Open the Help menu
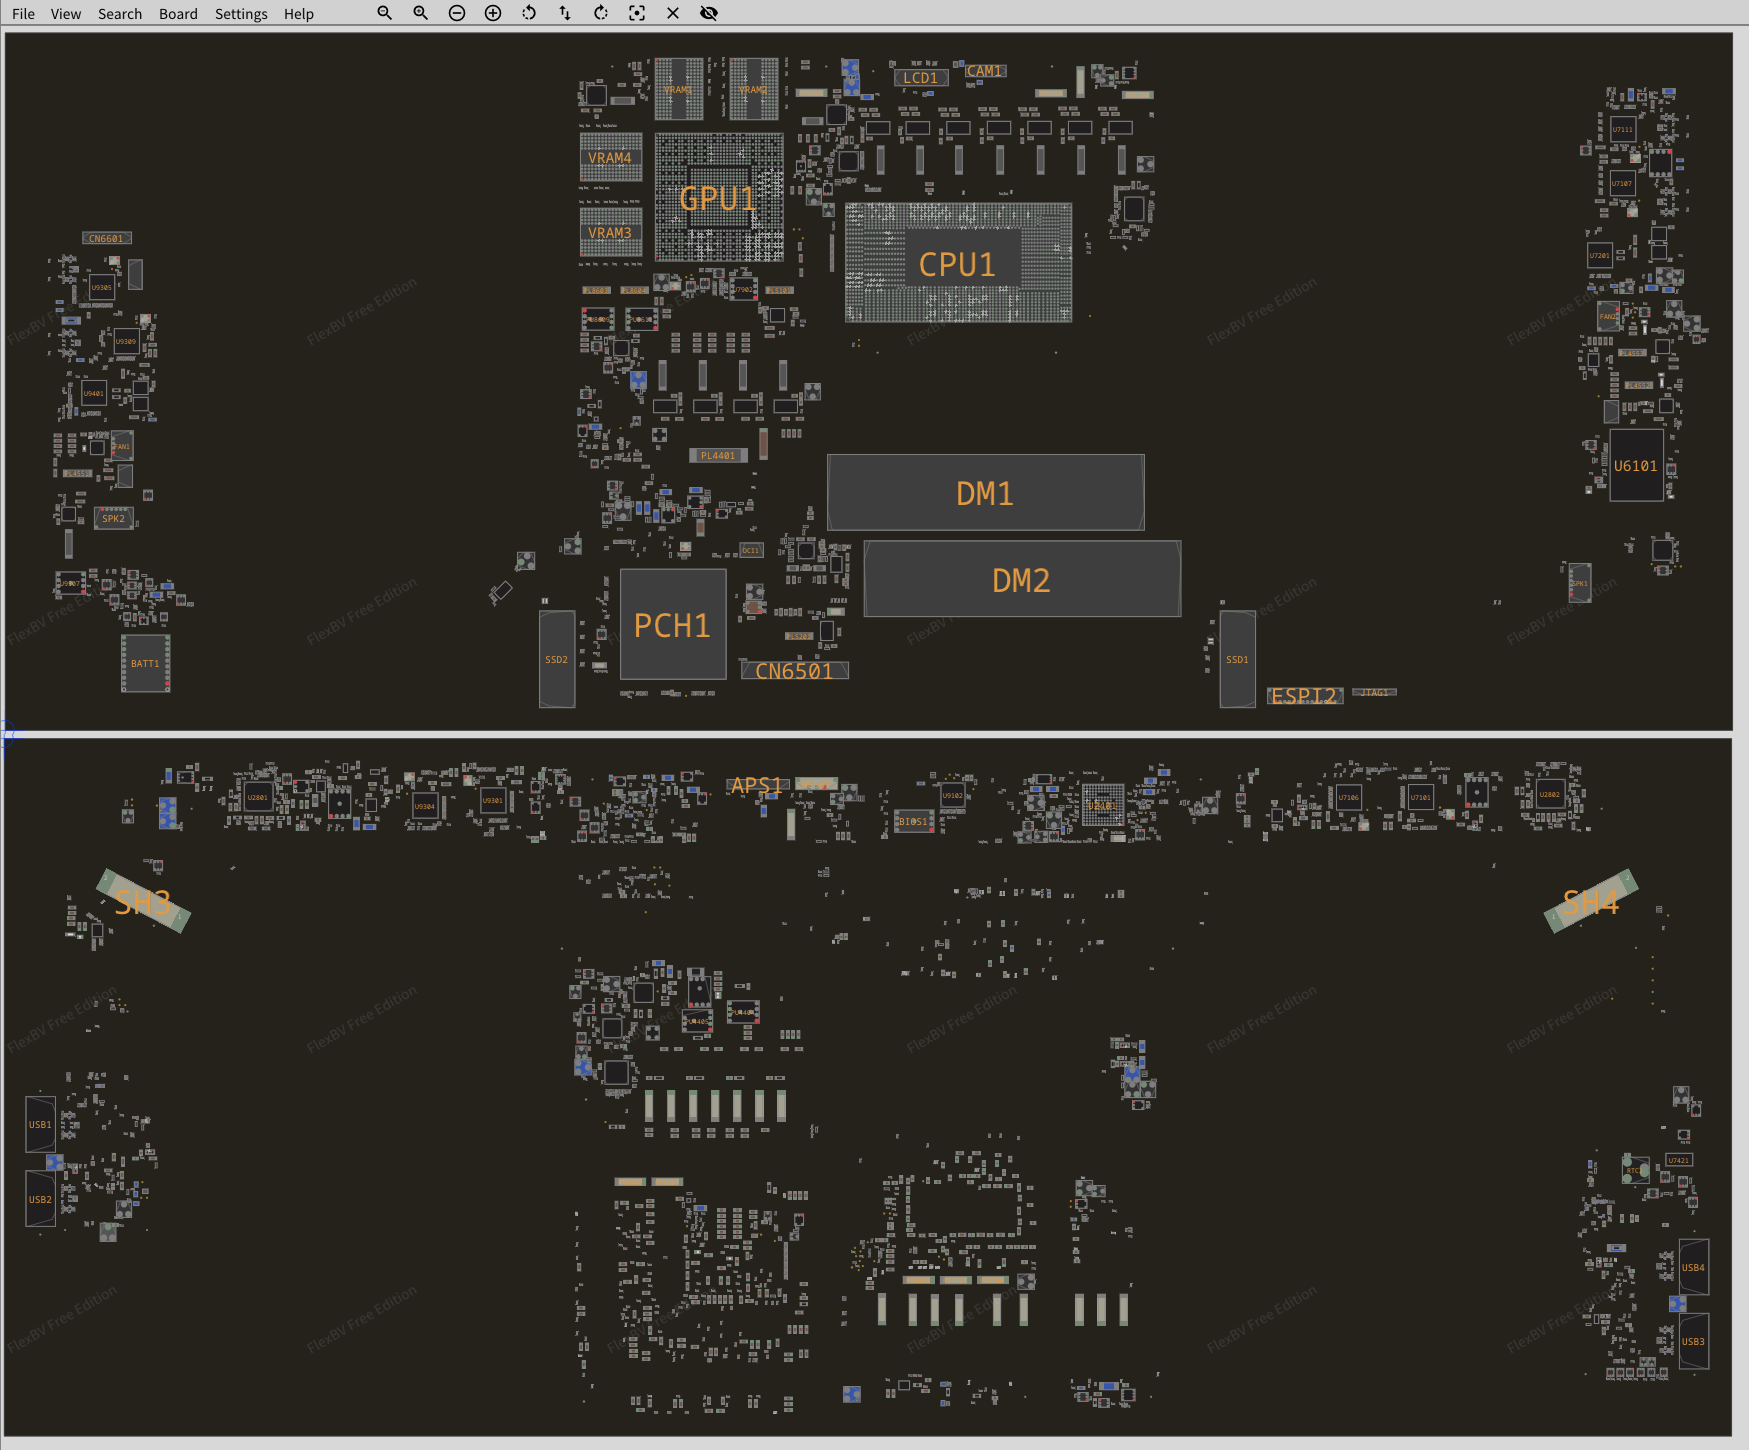The height and width of the screenshot is (1450, 1749). point(298,14)
